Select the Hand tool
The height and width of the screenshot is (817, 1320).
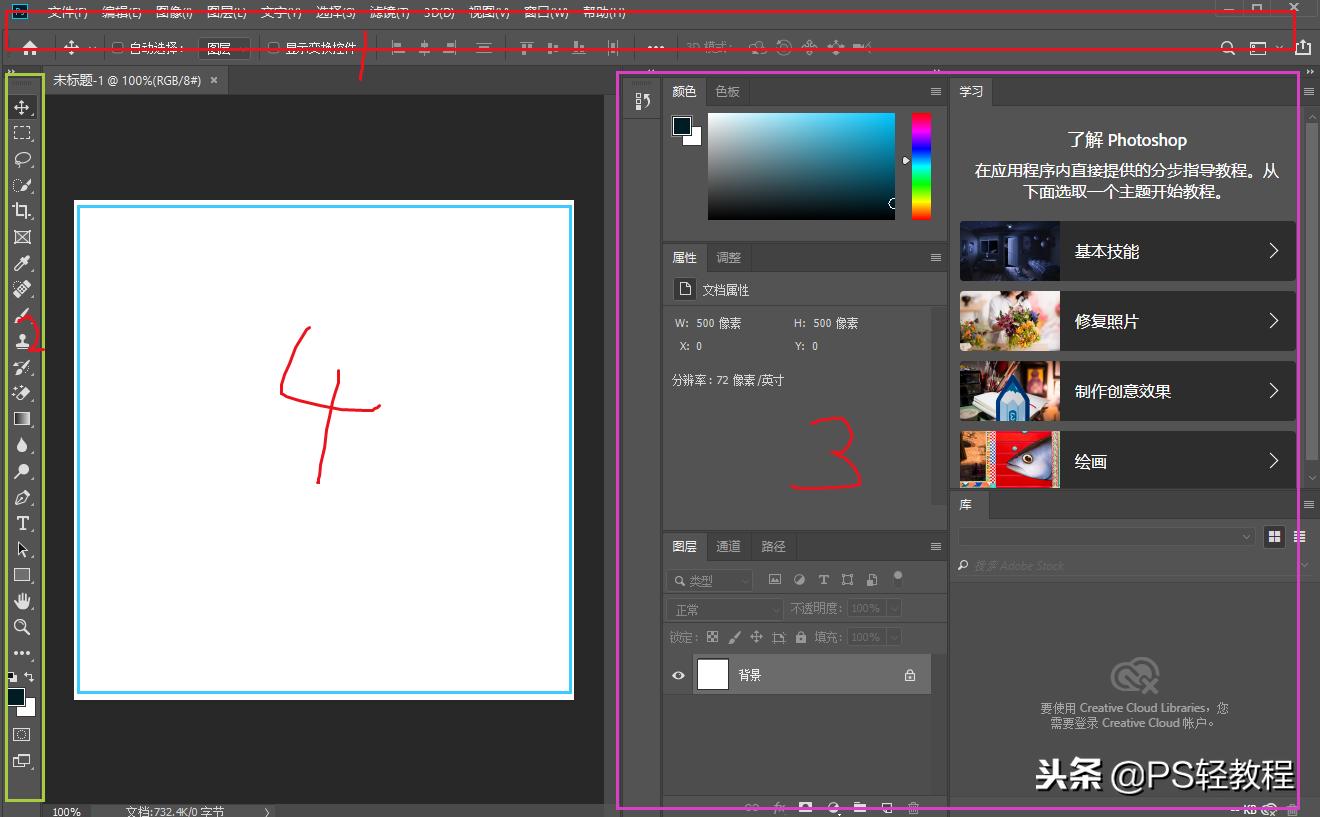22,601
